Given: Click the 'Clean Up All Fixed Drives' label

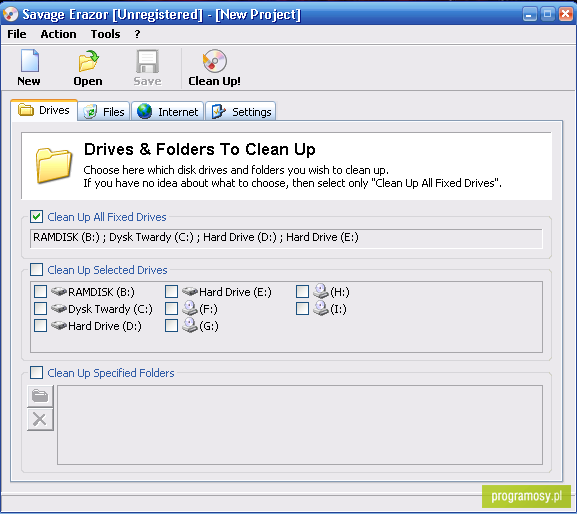Looking at the screenshot, I should (x=107, y=217).
